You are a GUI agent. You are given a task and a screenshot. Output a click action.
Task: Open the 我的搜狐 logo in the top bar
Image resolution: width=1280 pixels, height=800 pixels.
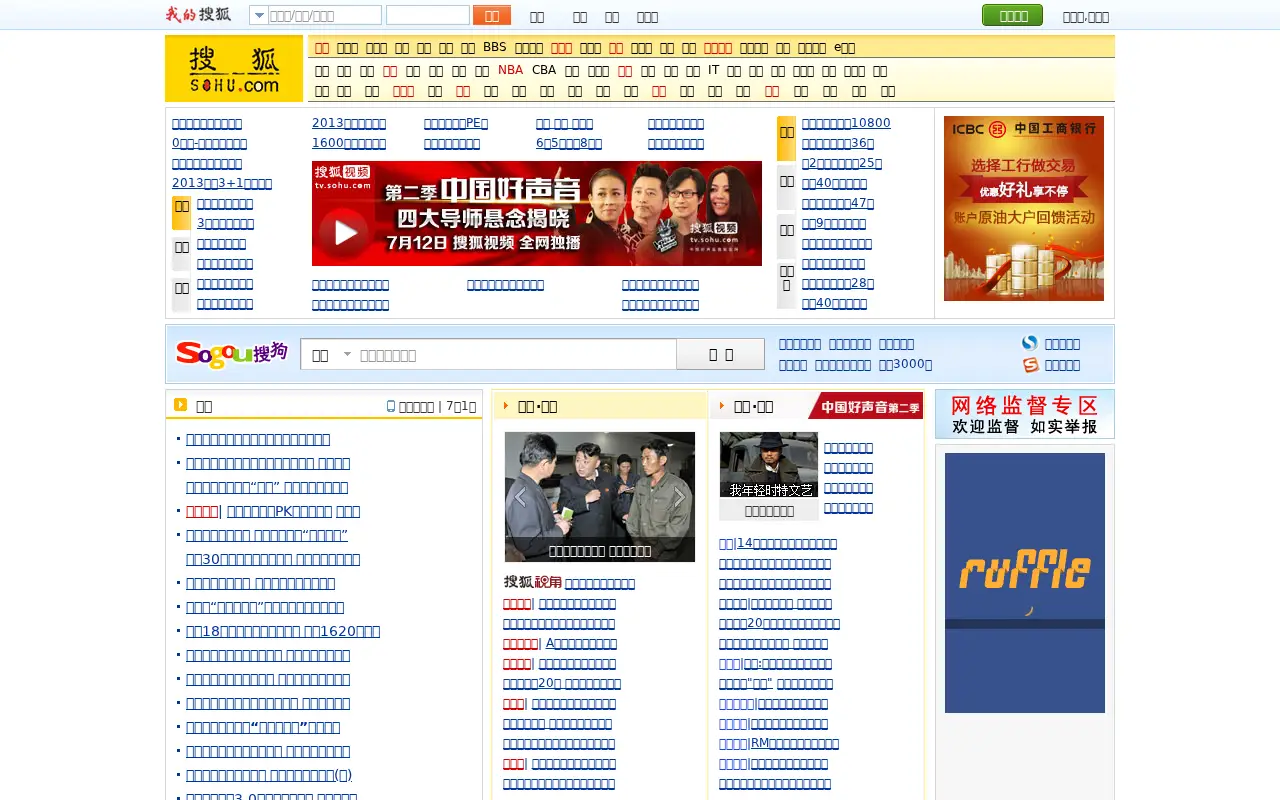click(198, 14)
